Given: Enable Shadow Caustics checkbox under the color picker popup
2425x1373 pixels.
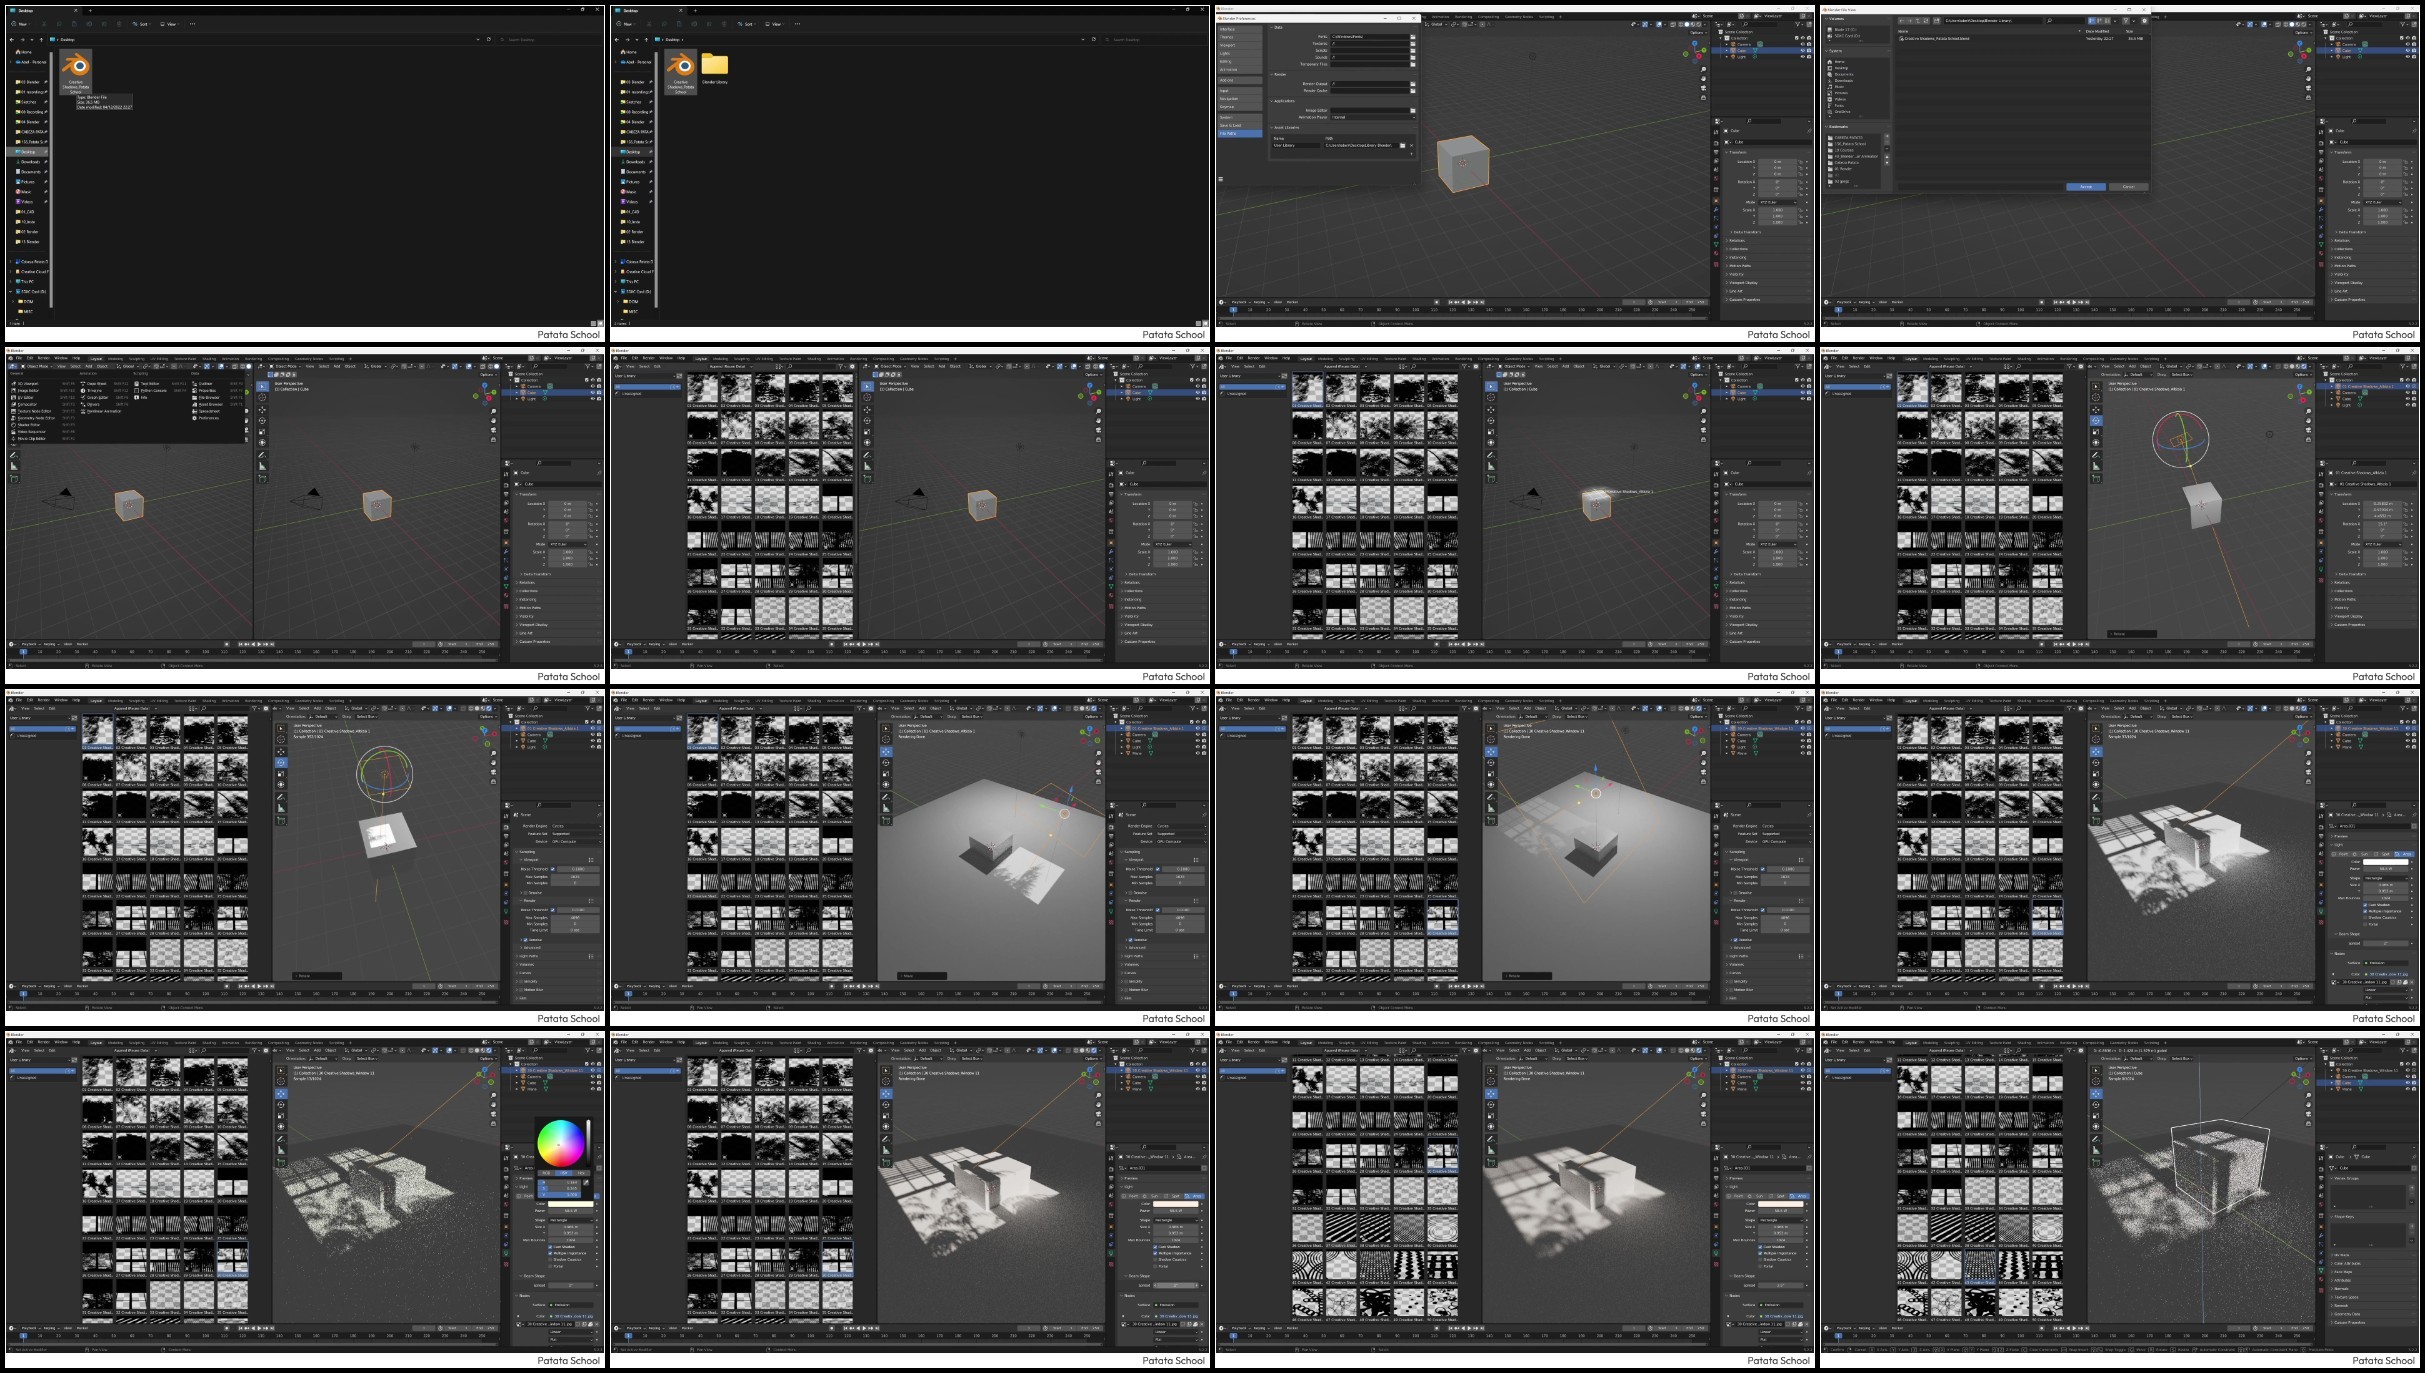Looking at the screenshot, I should 550,1260.
